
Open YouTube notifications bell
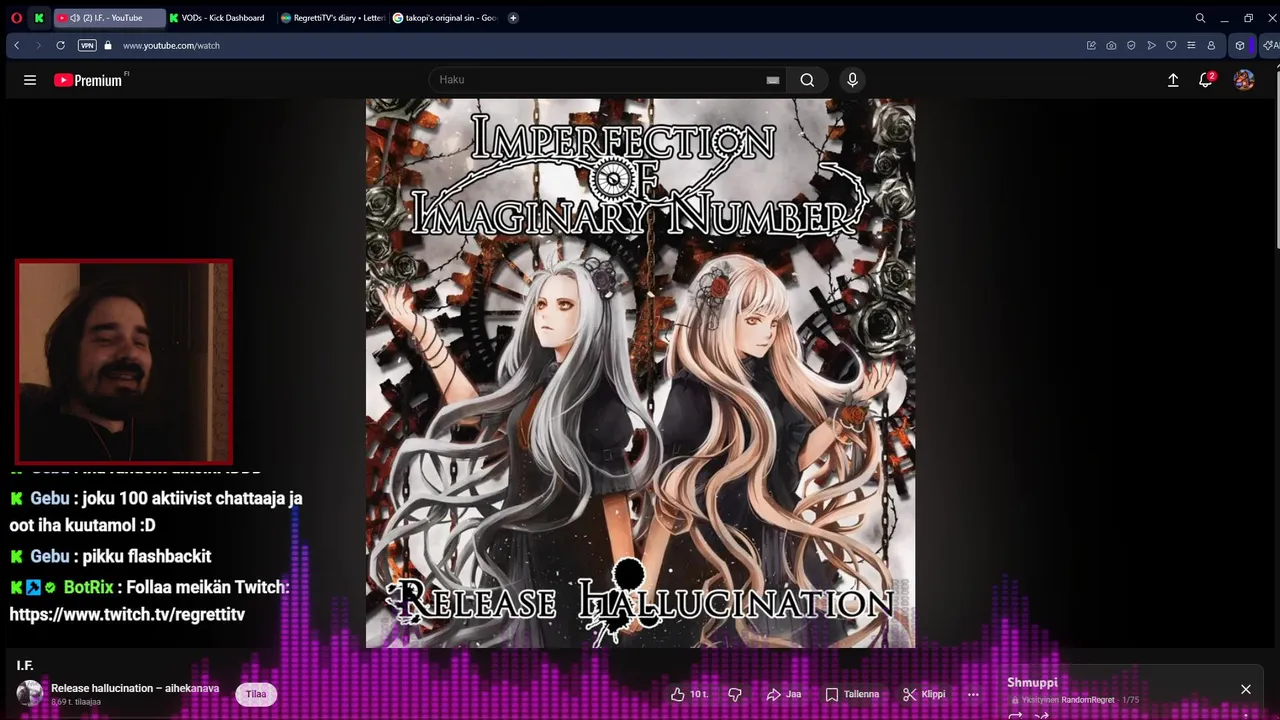pos(1206,80)
